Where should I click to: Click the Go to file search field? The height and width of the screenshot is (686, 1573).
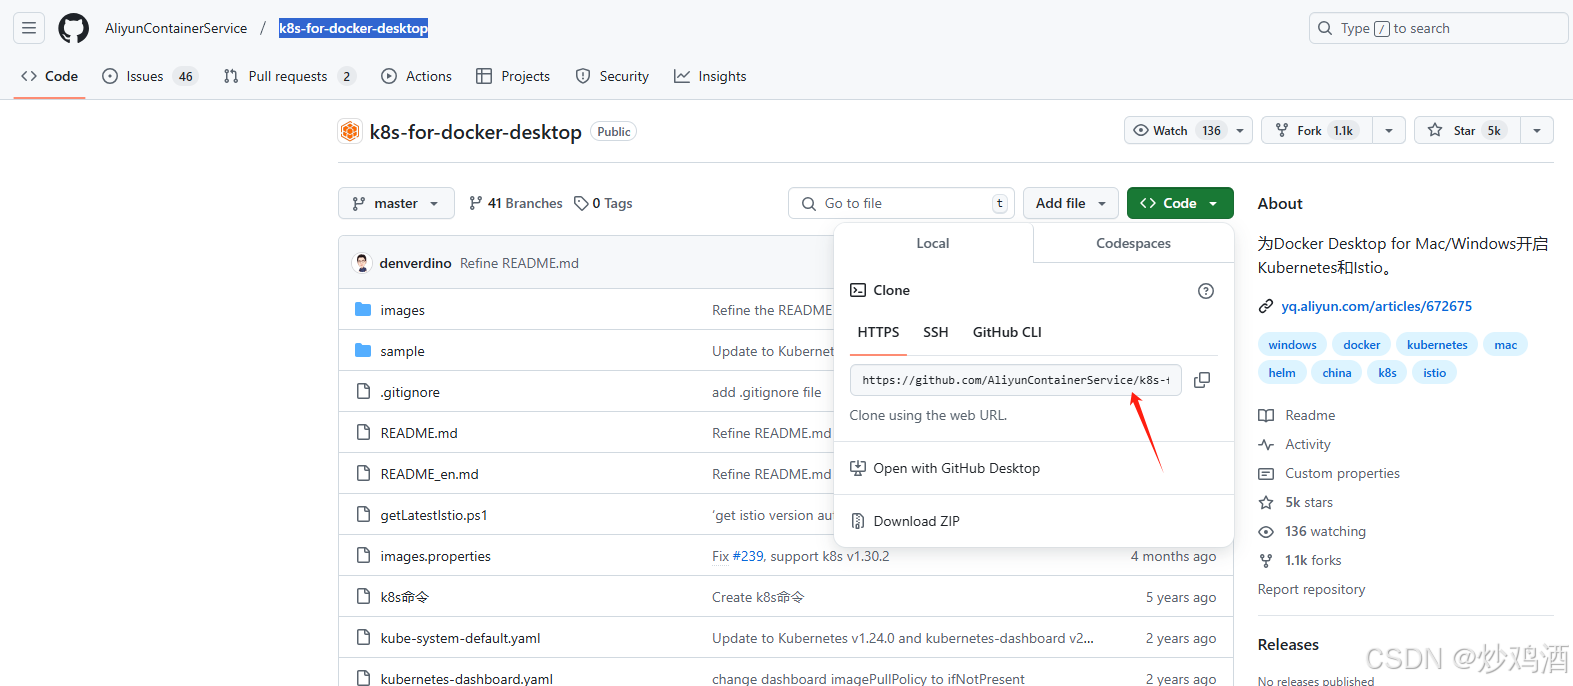point(901,203)
